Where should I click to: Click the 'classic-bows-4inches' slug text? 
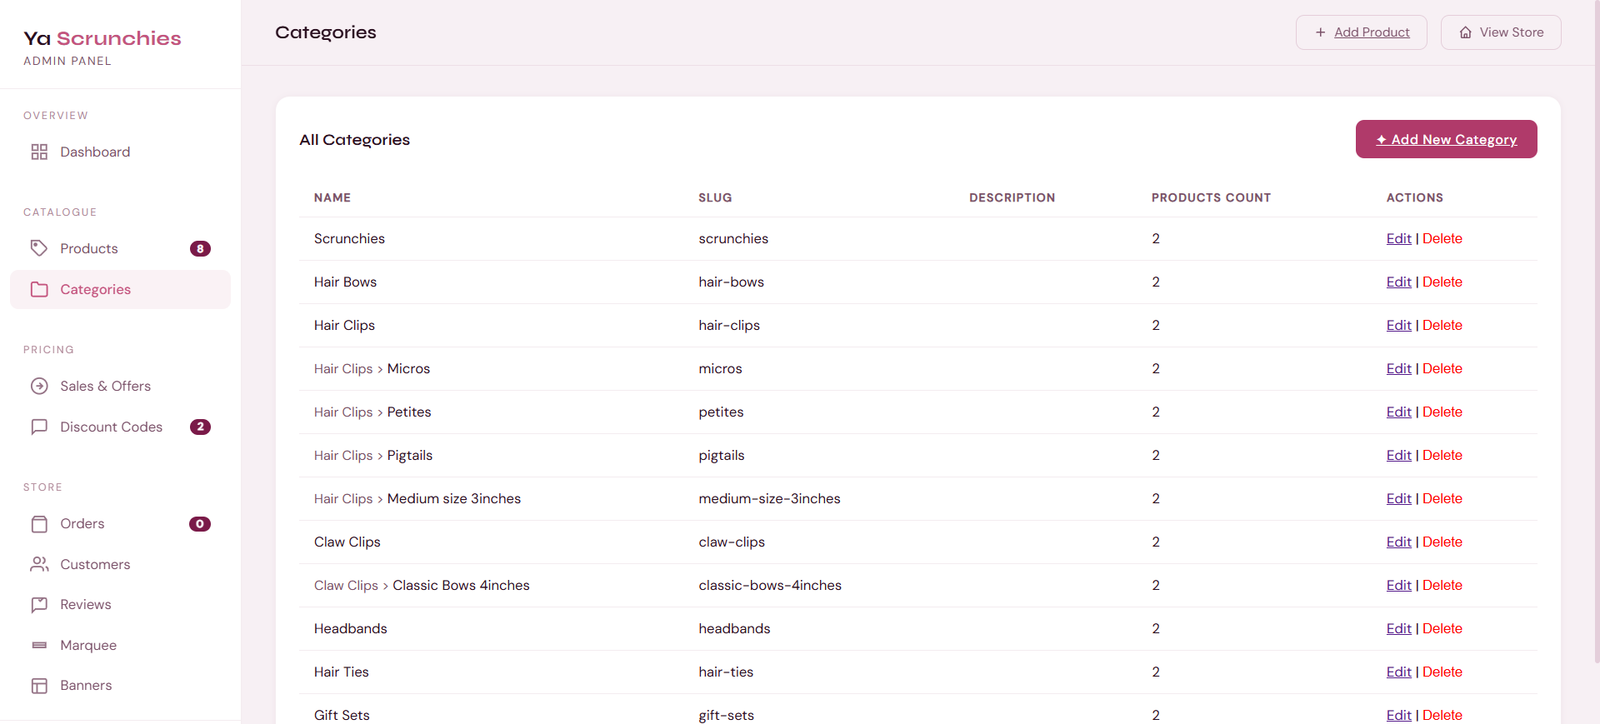pos(770,585)
